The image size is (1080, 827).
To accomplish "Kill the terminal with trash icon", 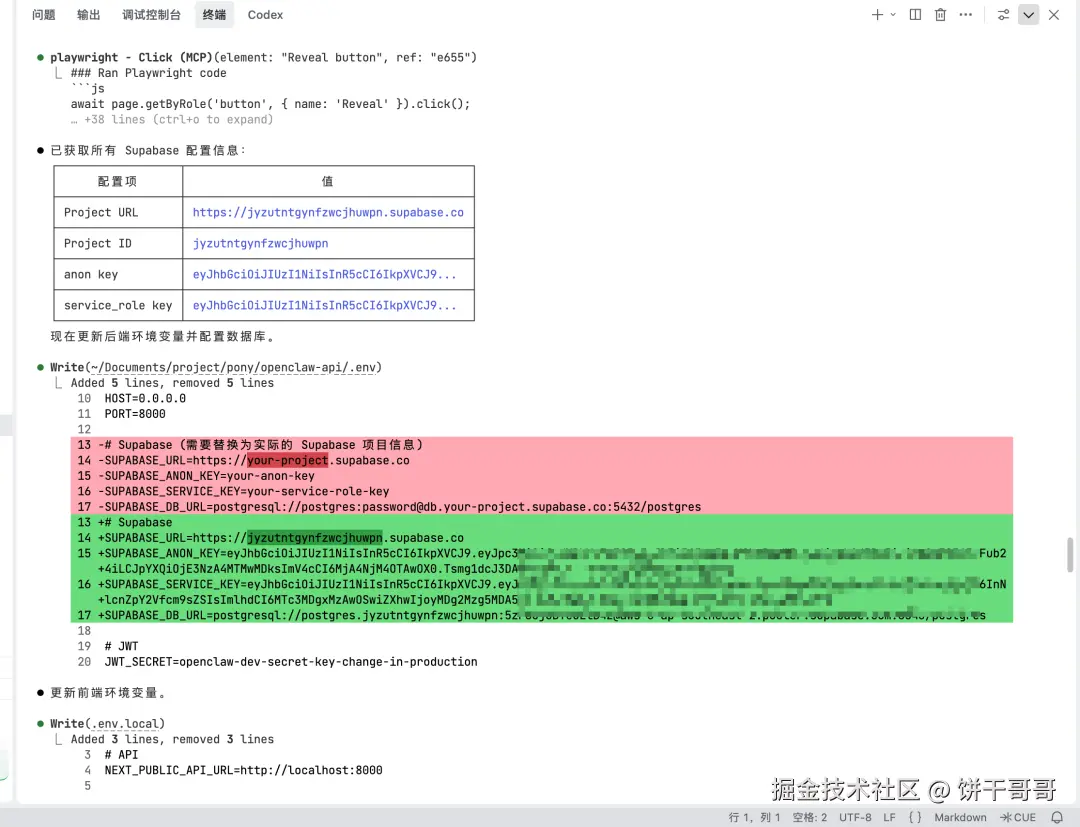I will [940, 14].
